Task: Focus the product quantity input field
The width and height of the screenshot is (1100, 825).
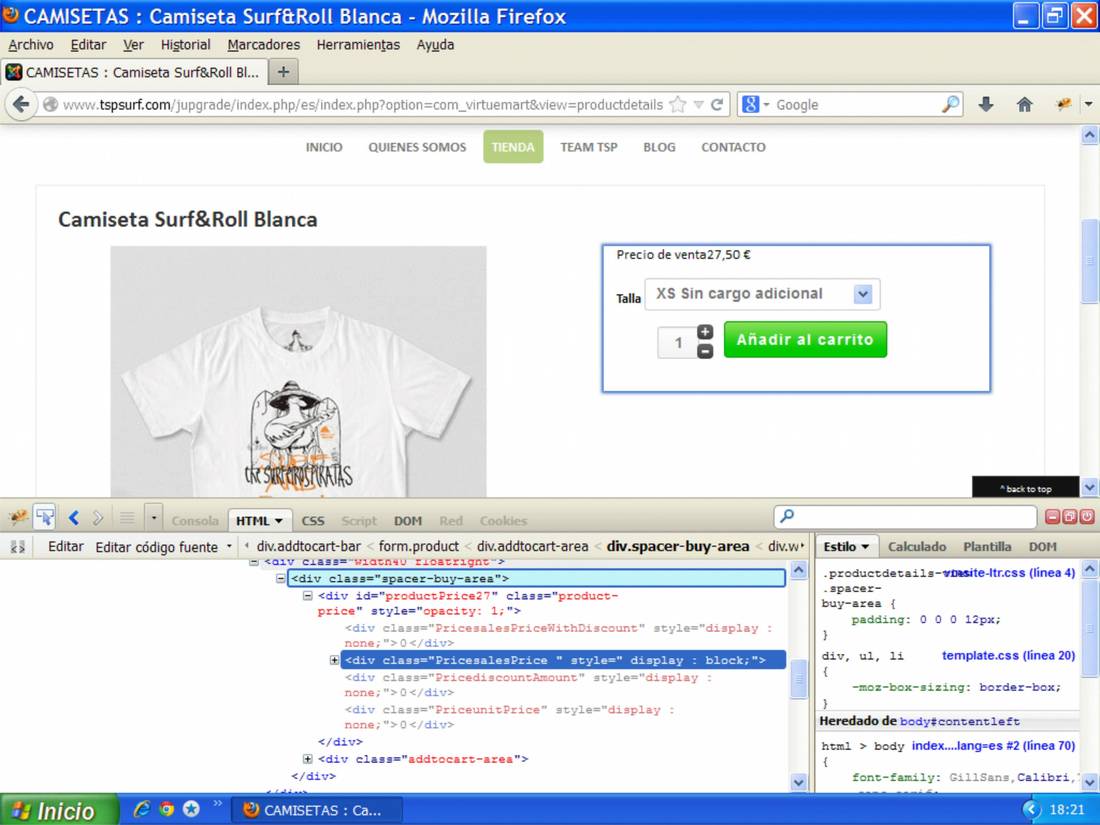Action: tap(677, 342)
